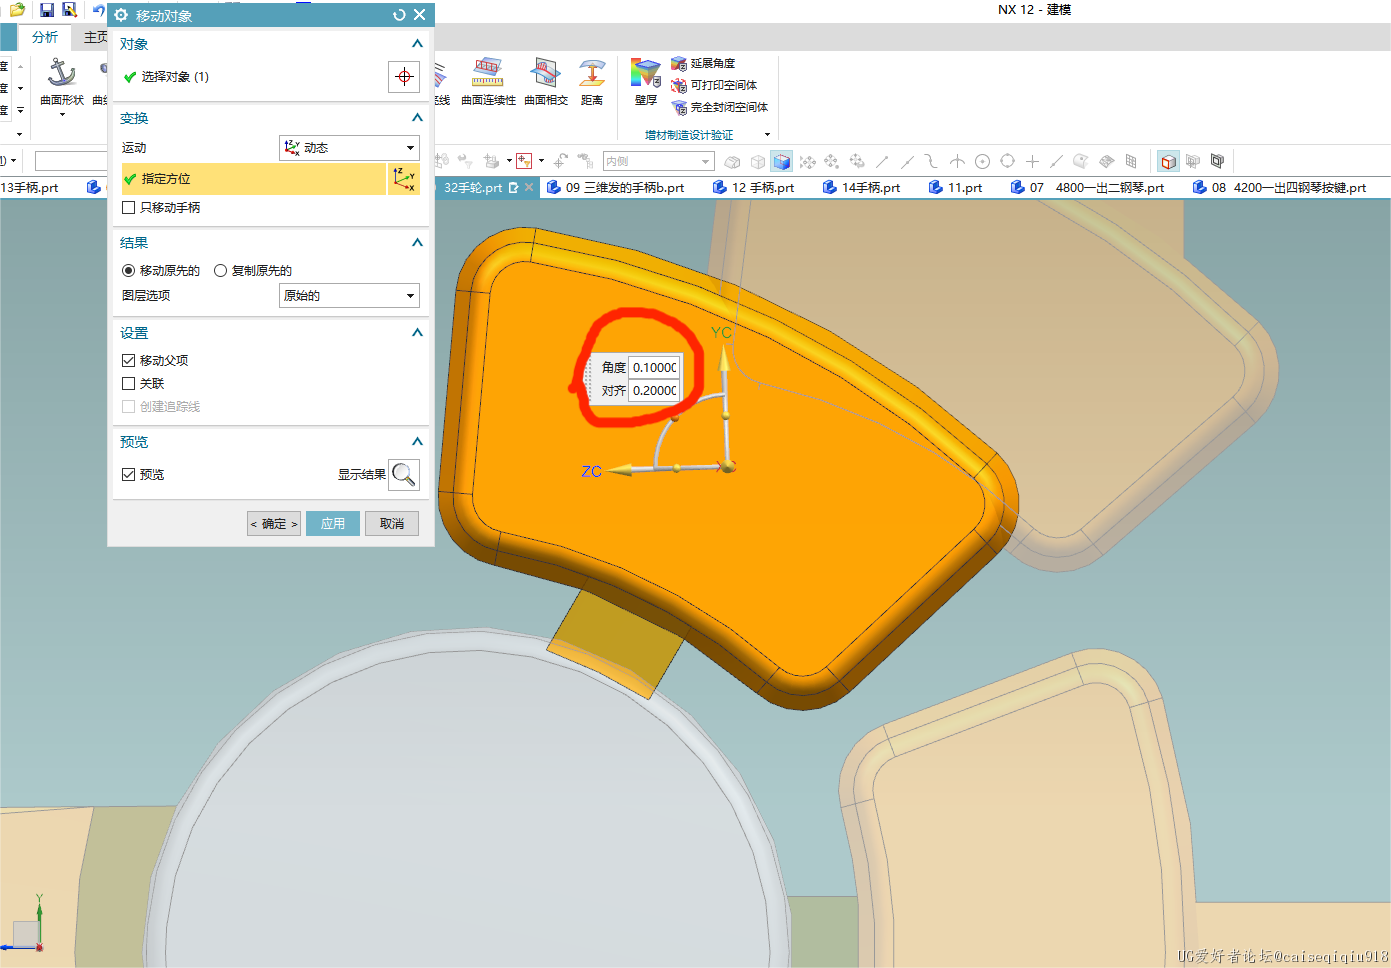Launch the 距离 measurement tool

(x=592, y=82)
